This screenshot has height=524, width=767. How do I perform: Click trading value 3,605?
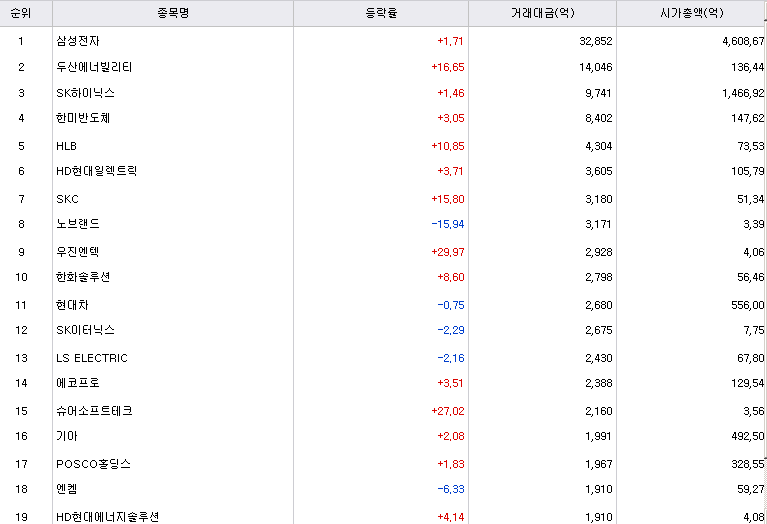click(x=598, y=171)
